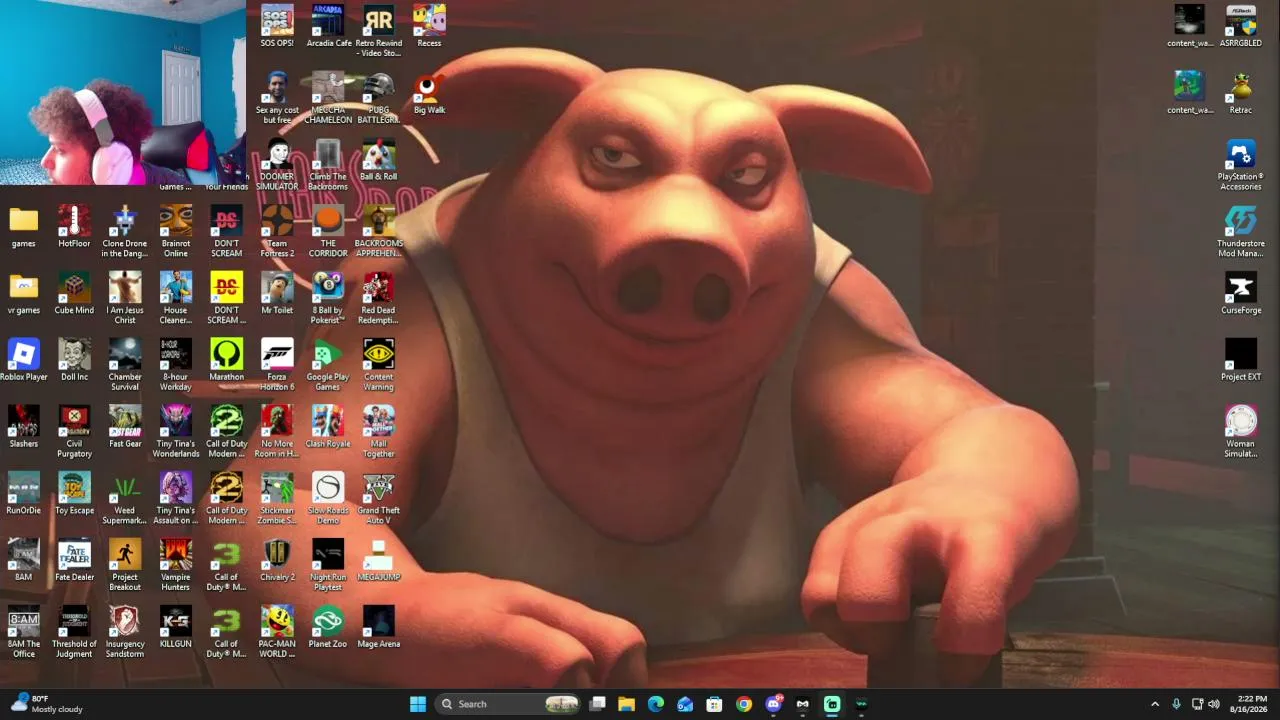Select Tiny Tina's Wonderlands icon
The image size is (1280, 720).
coord(175,433)
